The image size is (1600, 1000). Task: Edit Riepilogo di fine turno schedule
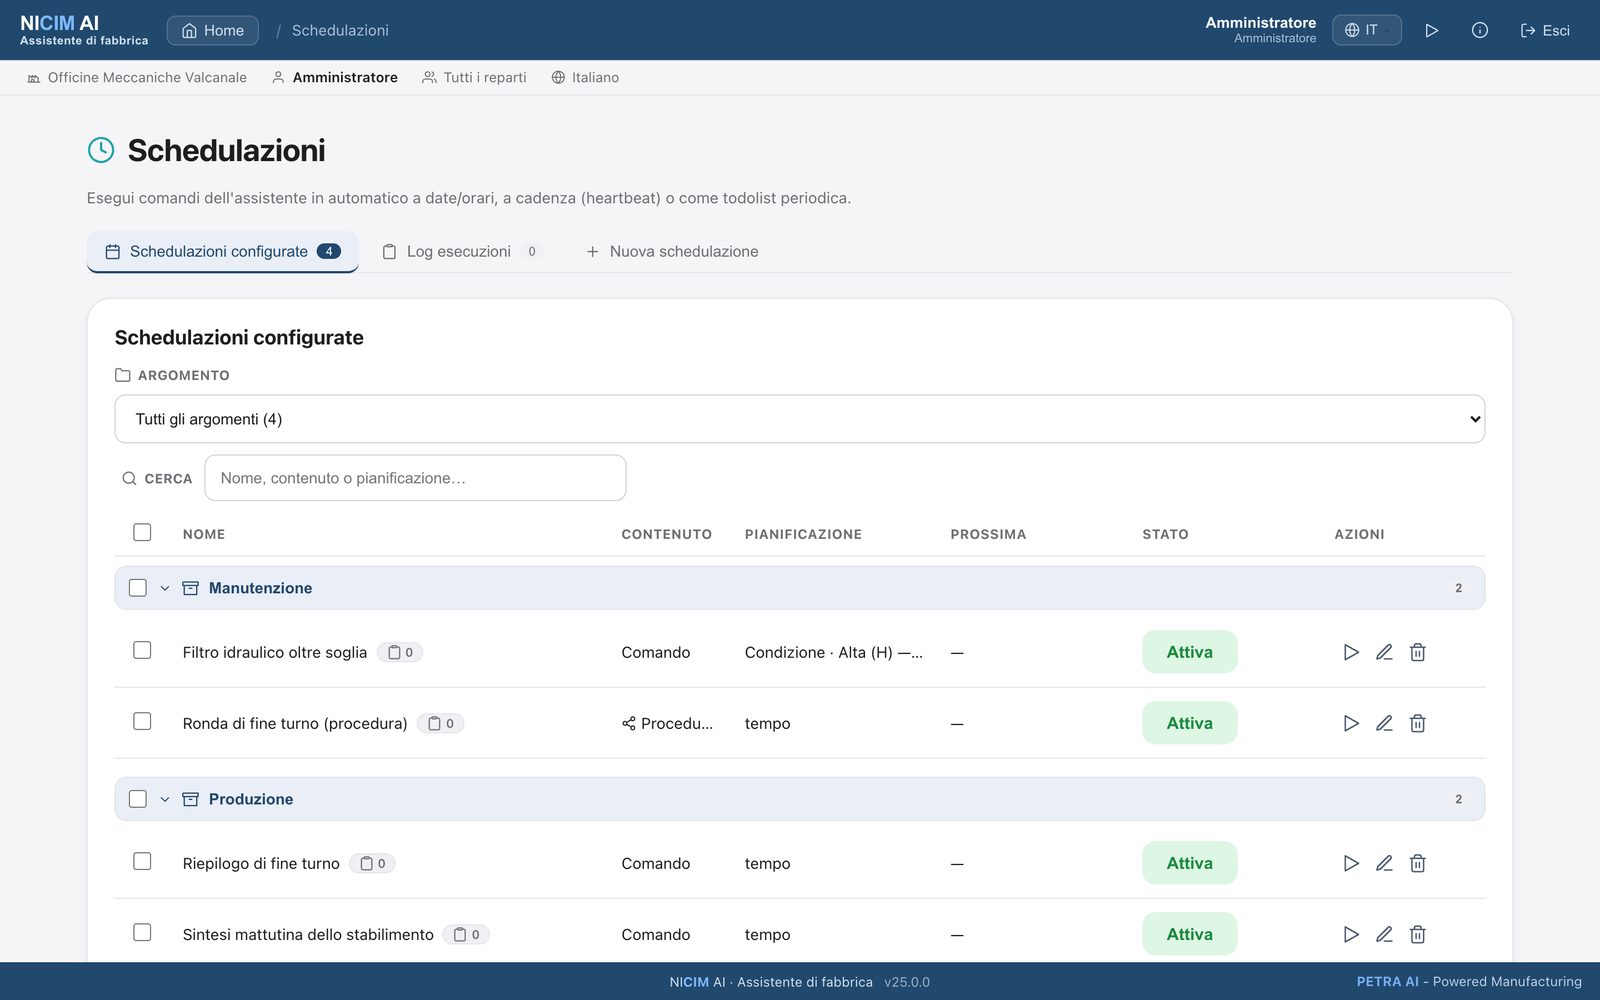coord(1384,863)
